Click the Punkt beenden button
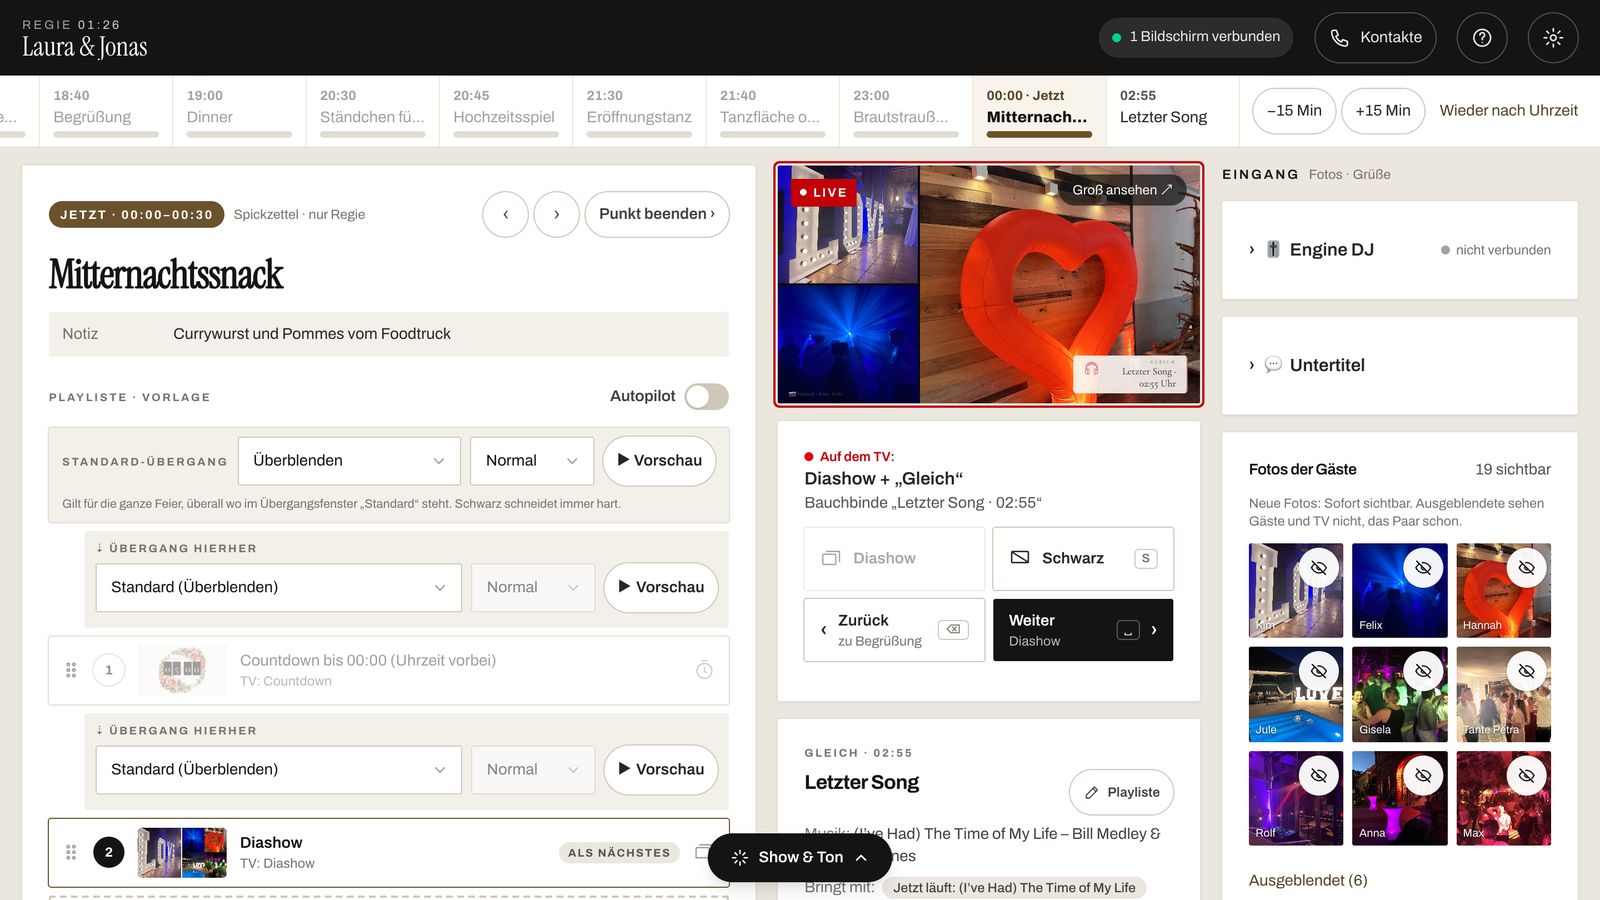 pyautogui.click(x=657, y=214)
